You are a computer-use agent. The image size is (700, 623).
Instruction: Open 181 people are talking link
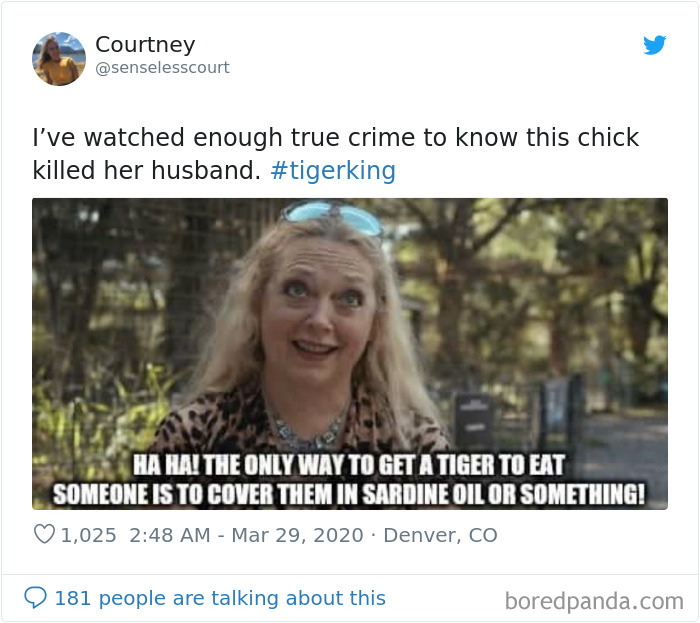(x=220, y=598)
